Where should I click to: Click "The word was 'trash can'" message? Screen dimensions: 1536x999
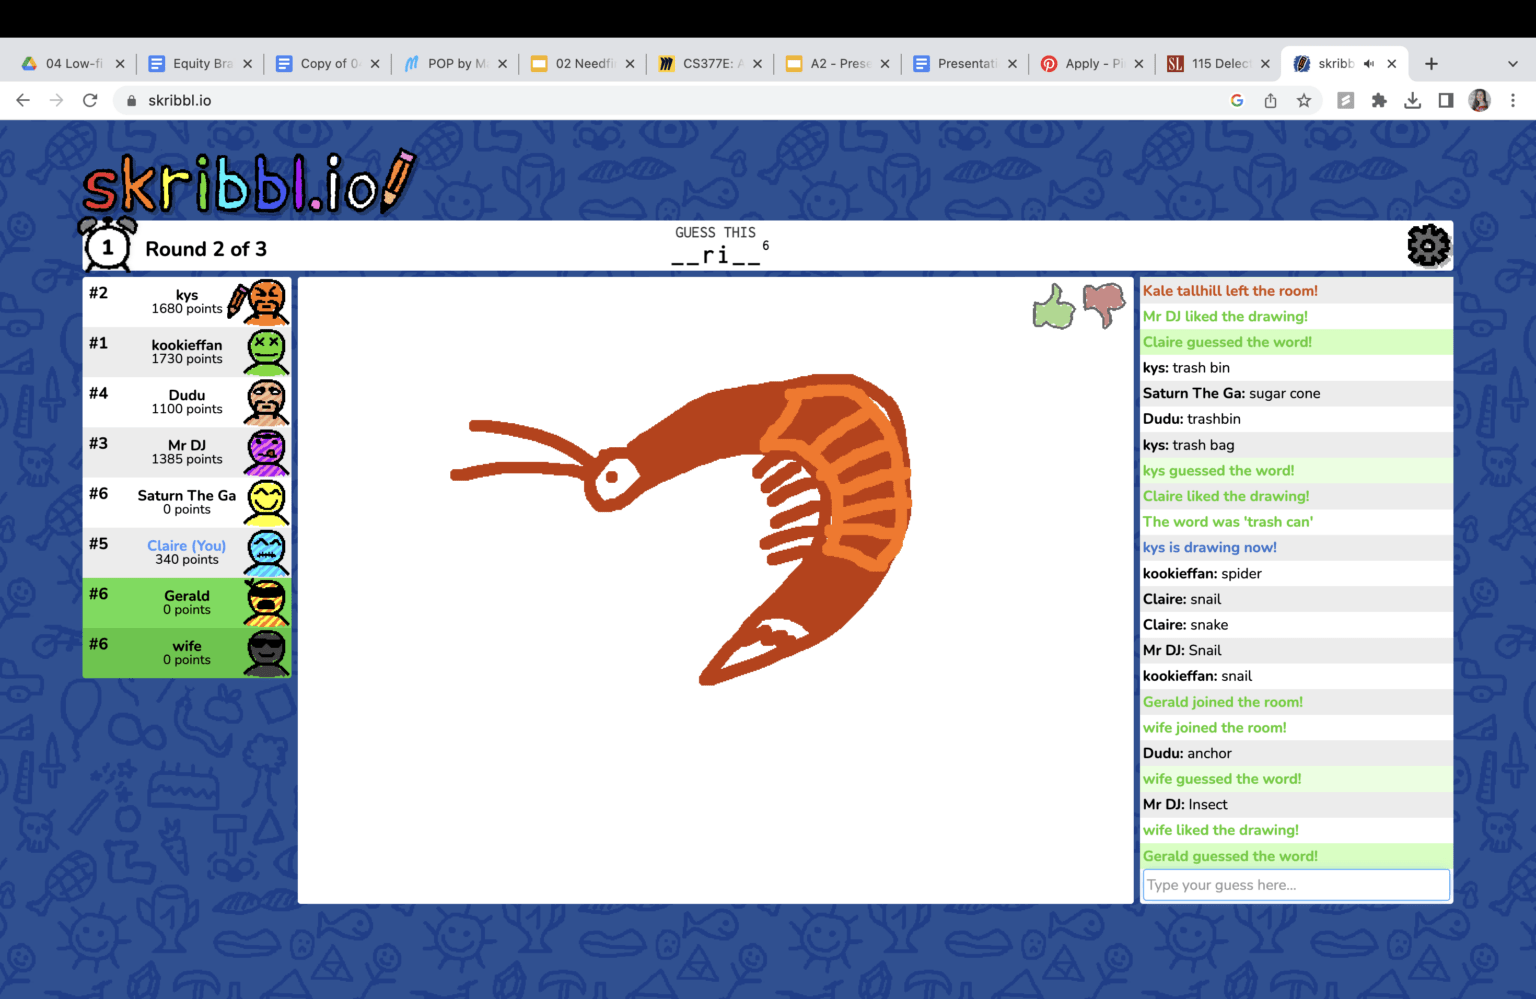[x=1228, y=522]
